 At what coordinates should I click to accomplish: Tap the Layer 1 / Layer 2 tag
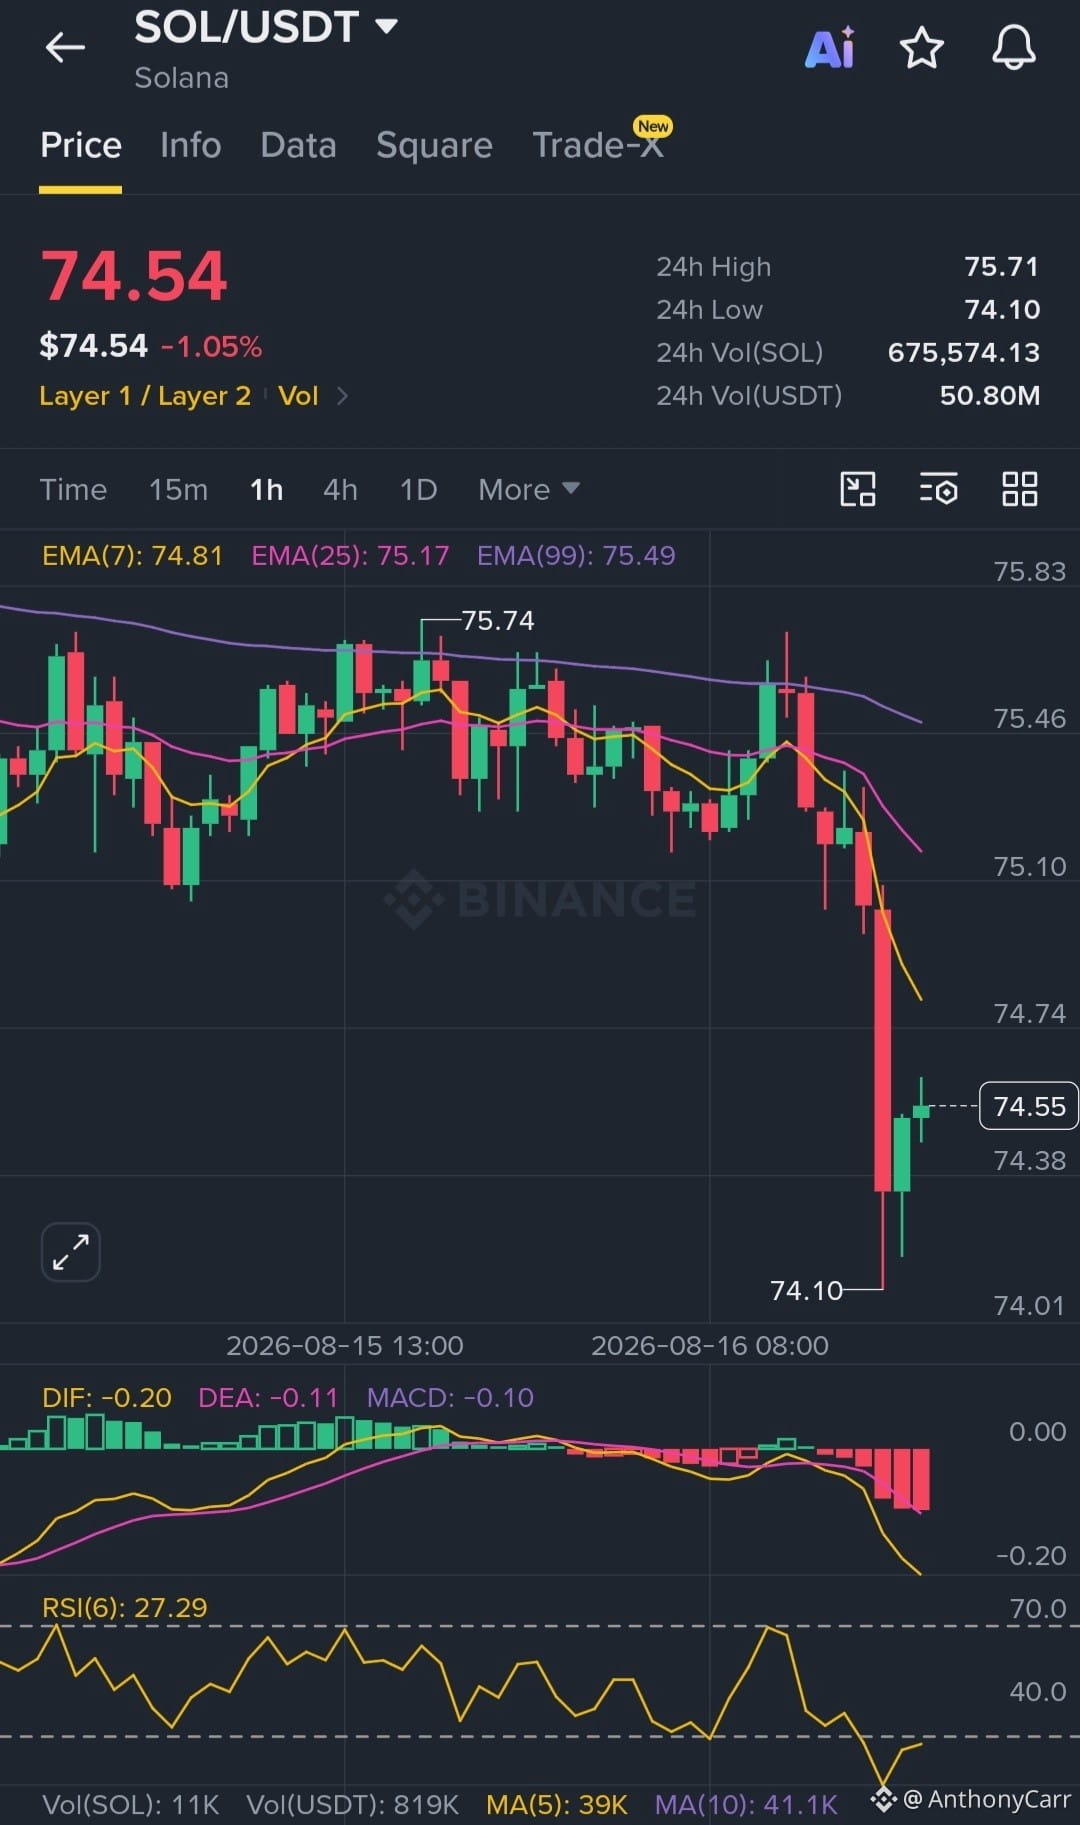145,396
